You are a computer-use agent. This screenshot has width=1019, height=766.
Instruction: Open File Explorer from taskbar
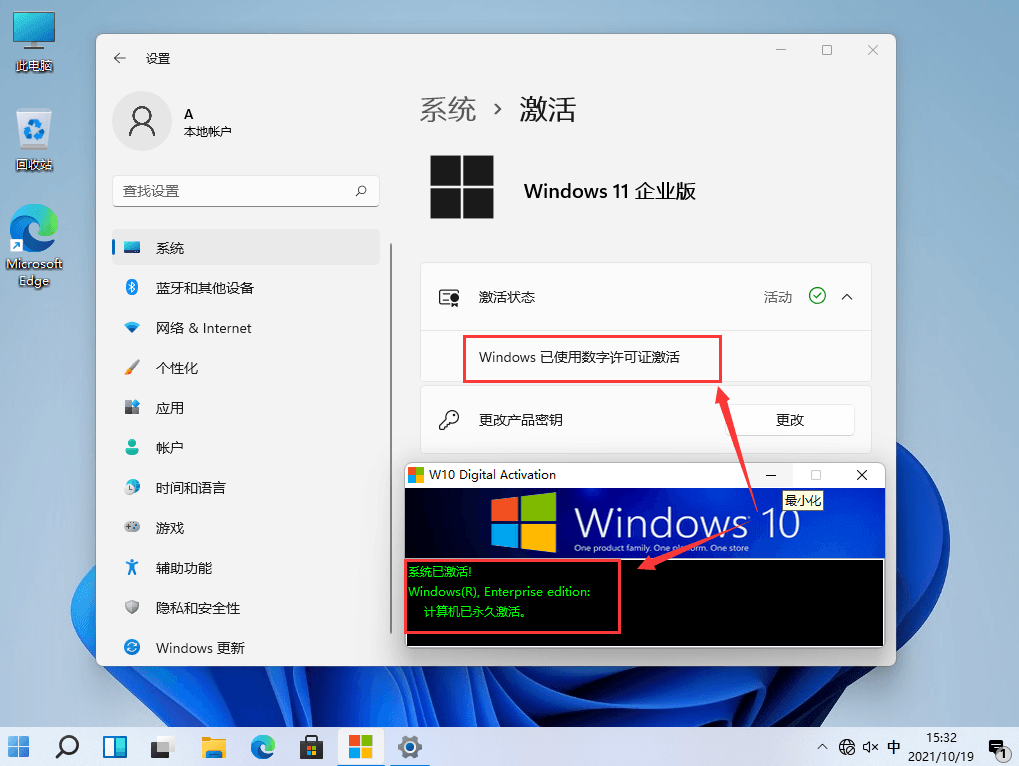click(x=213, y=747)
